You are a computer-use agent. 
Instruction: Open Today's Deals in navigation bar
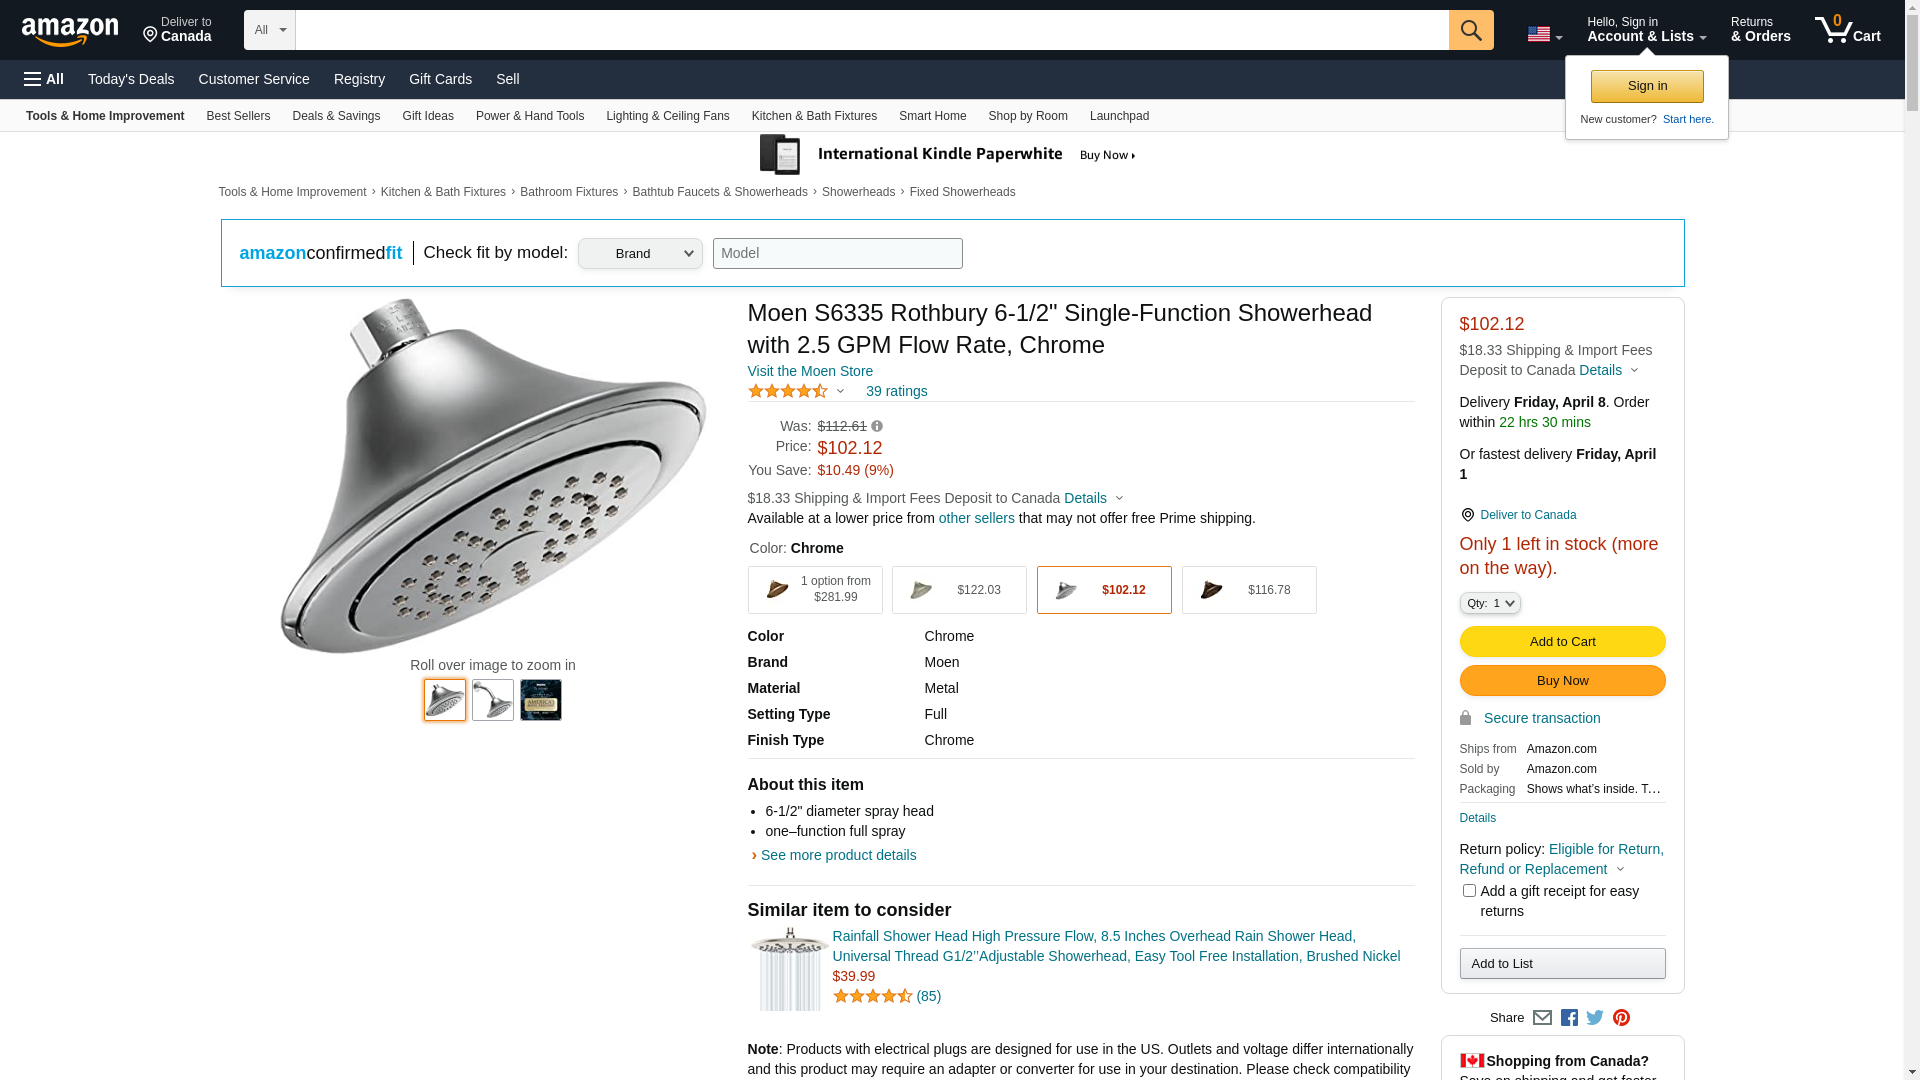(x=131, y=79)
